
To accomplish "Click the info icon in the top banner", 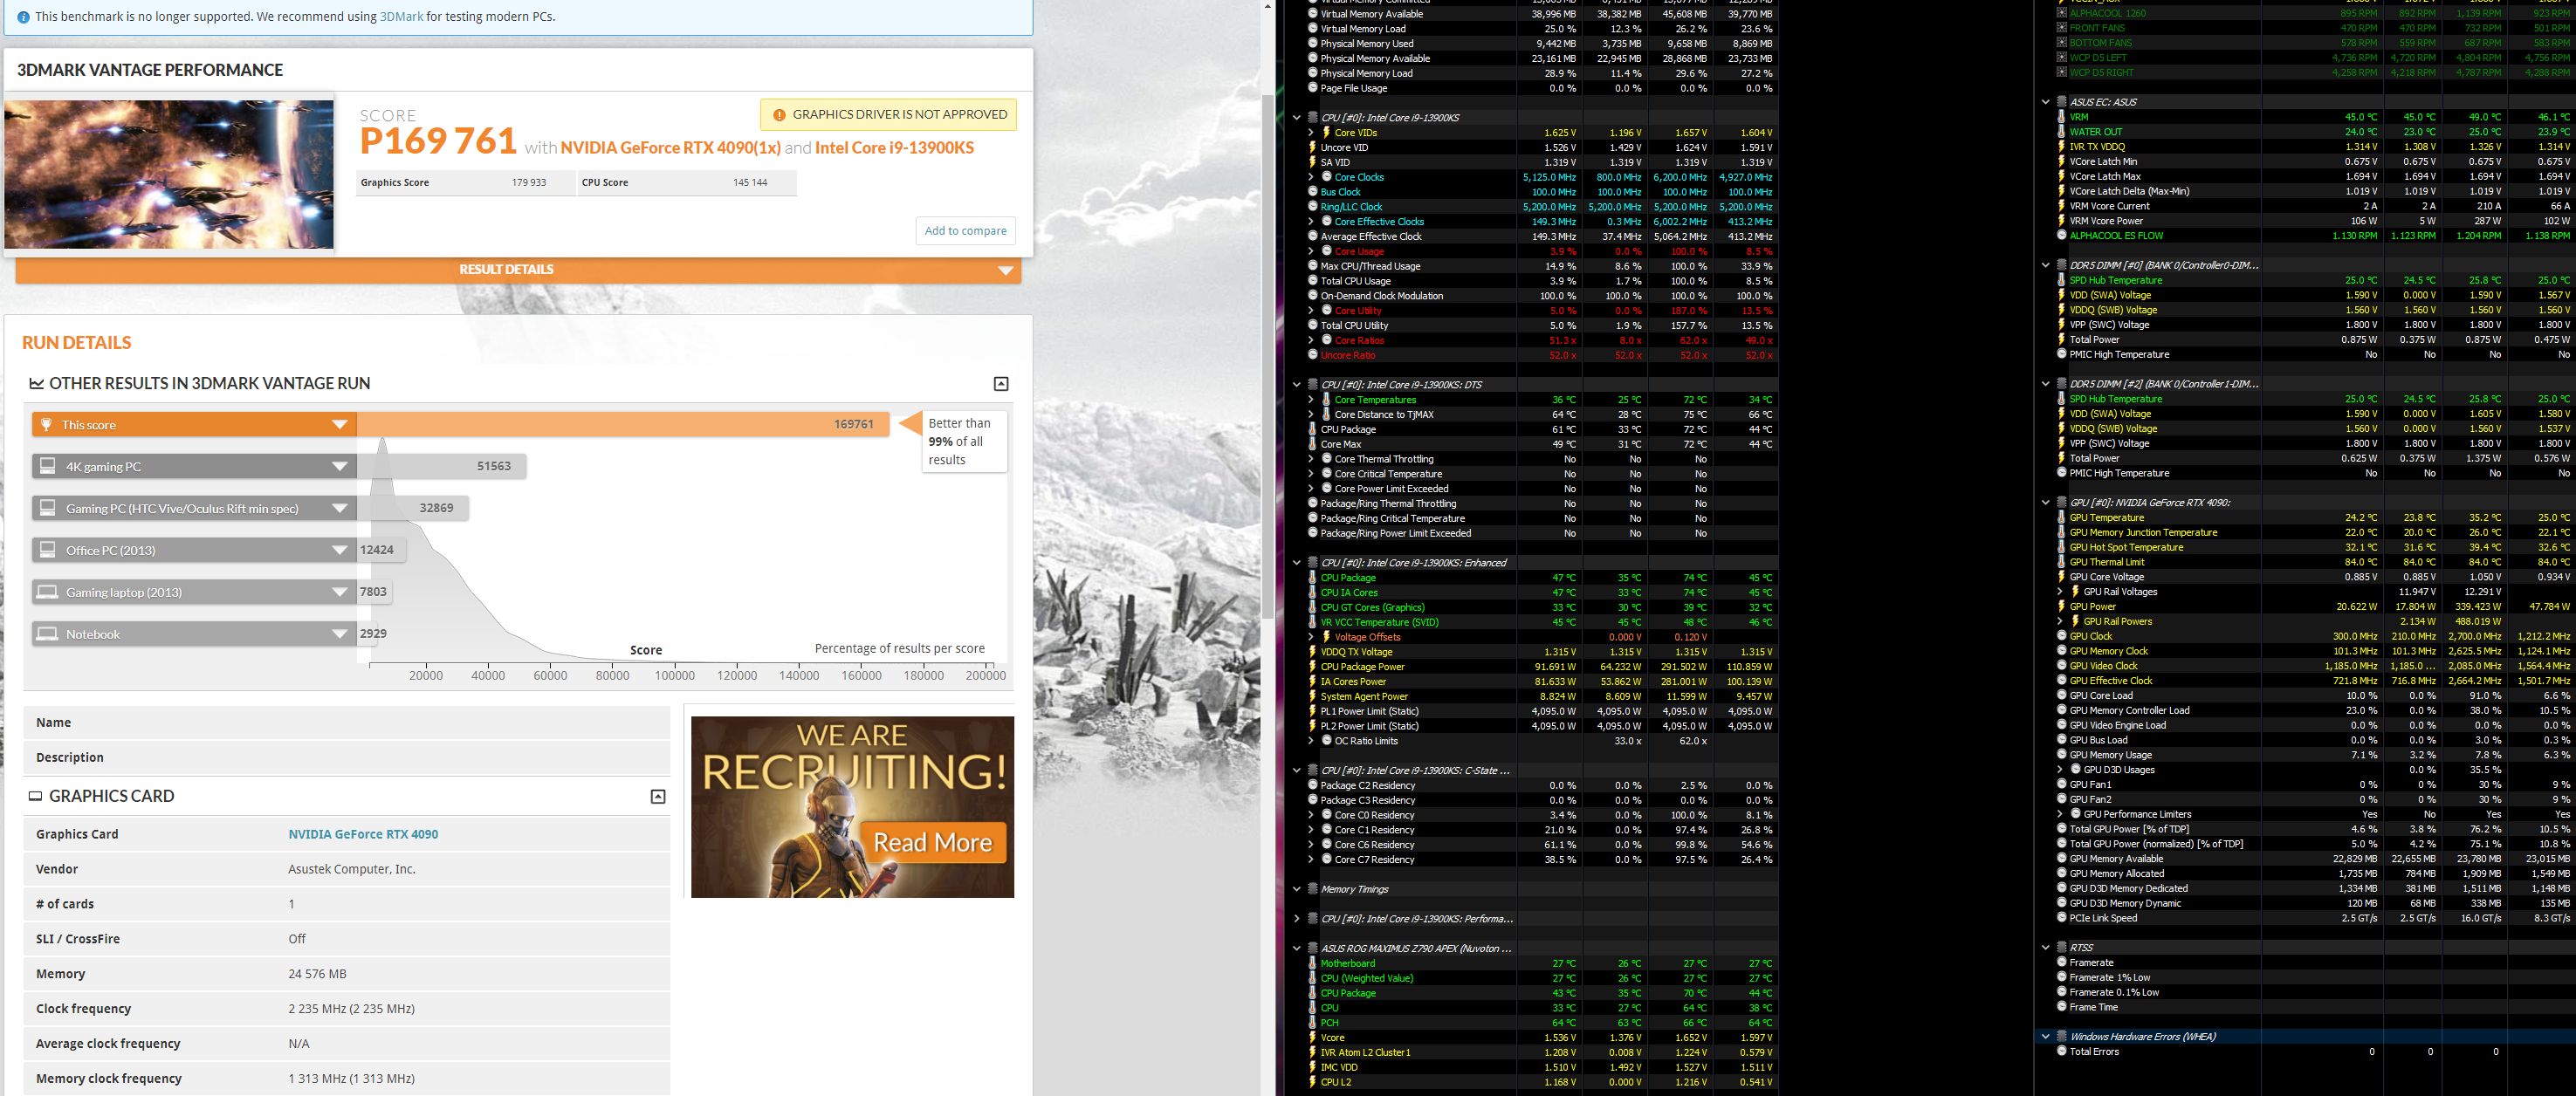I will [23, 17].
